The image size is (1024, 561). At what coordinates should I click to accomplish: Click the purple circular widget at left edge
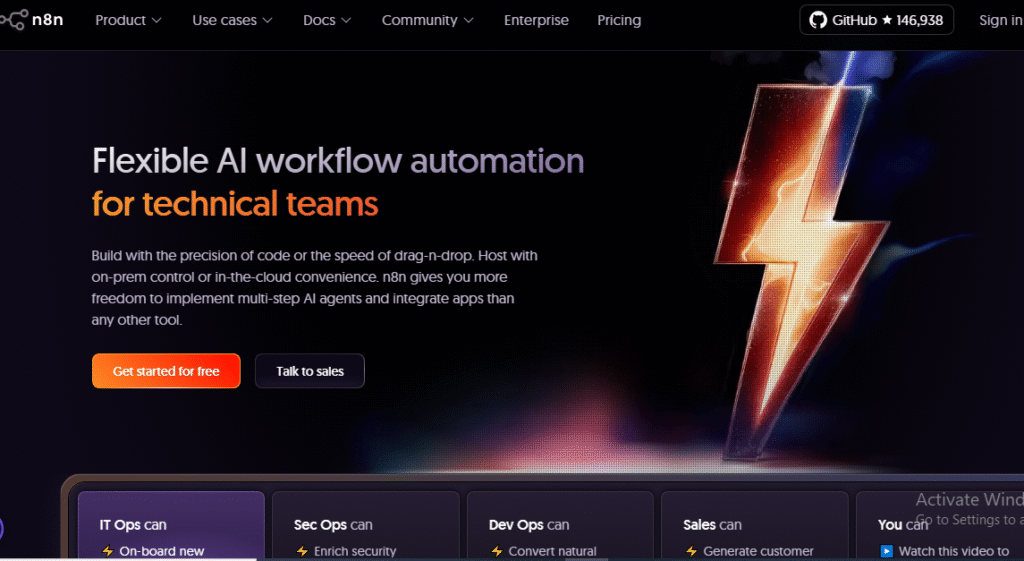(x=2, y=529)
